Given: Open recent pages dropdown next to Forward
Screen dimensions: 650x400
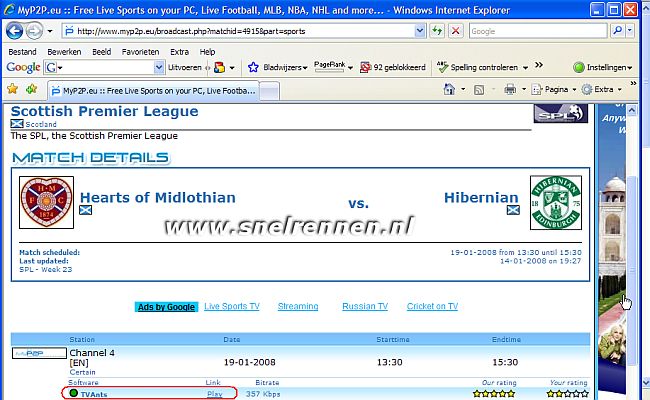Looking at the screenshot, I should coord(50,32).
